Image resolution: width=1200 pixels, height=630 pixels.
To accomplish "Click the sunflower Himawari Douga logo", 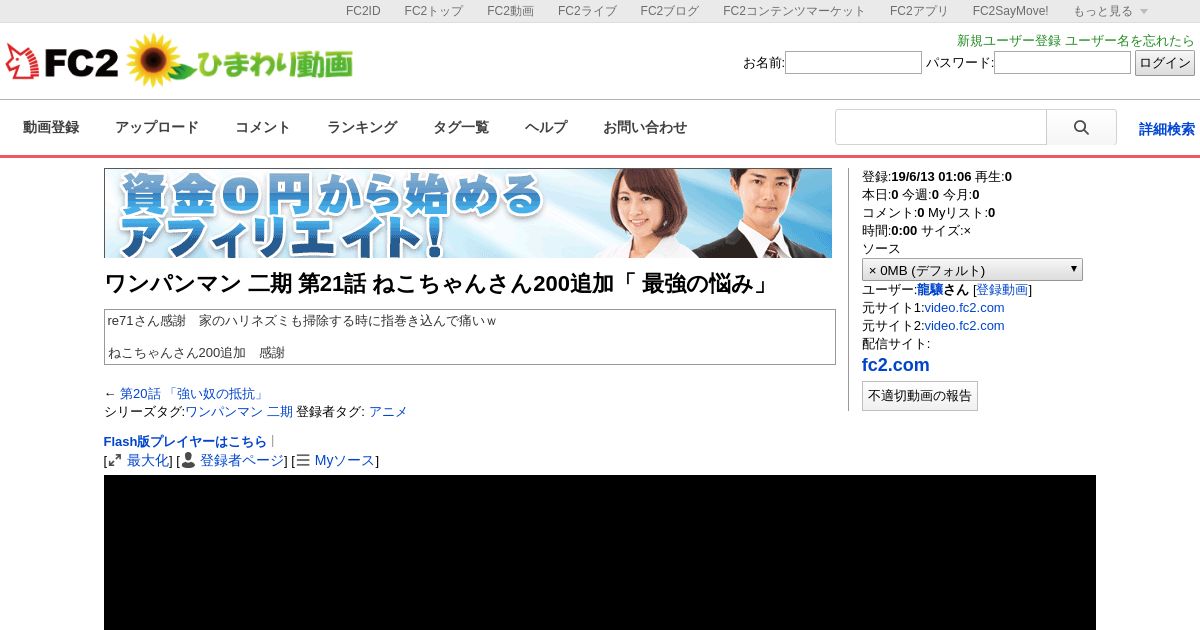I will tap(240, 61).
